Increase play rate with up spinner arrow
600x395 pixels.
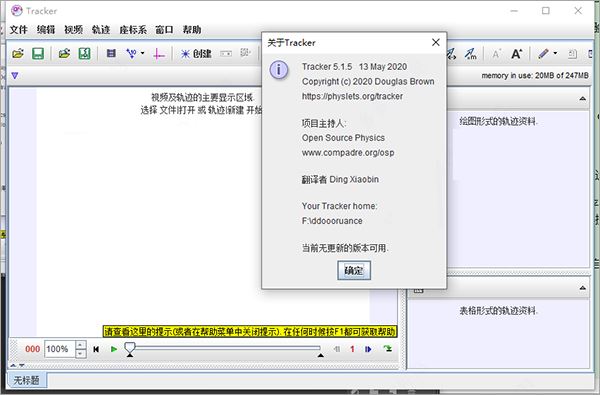[x=81, y=345]
